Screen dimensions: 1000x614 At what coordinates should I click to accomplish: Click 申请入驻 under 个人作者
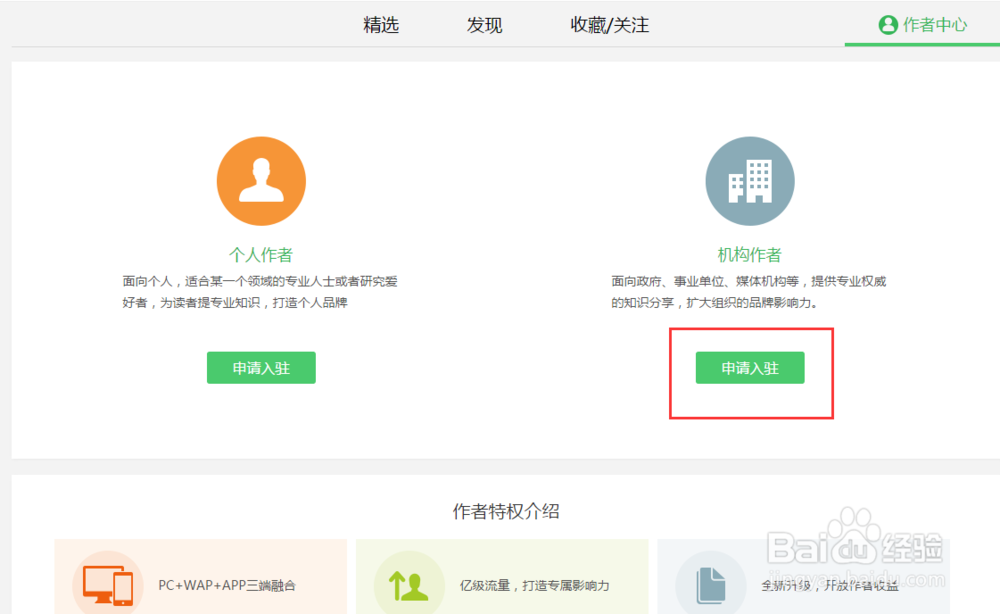point(261,367)
